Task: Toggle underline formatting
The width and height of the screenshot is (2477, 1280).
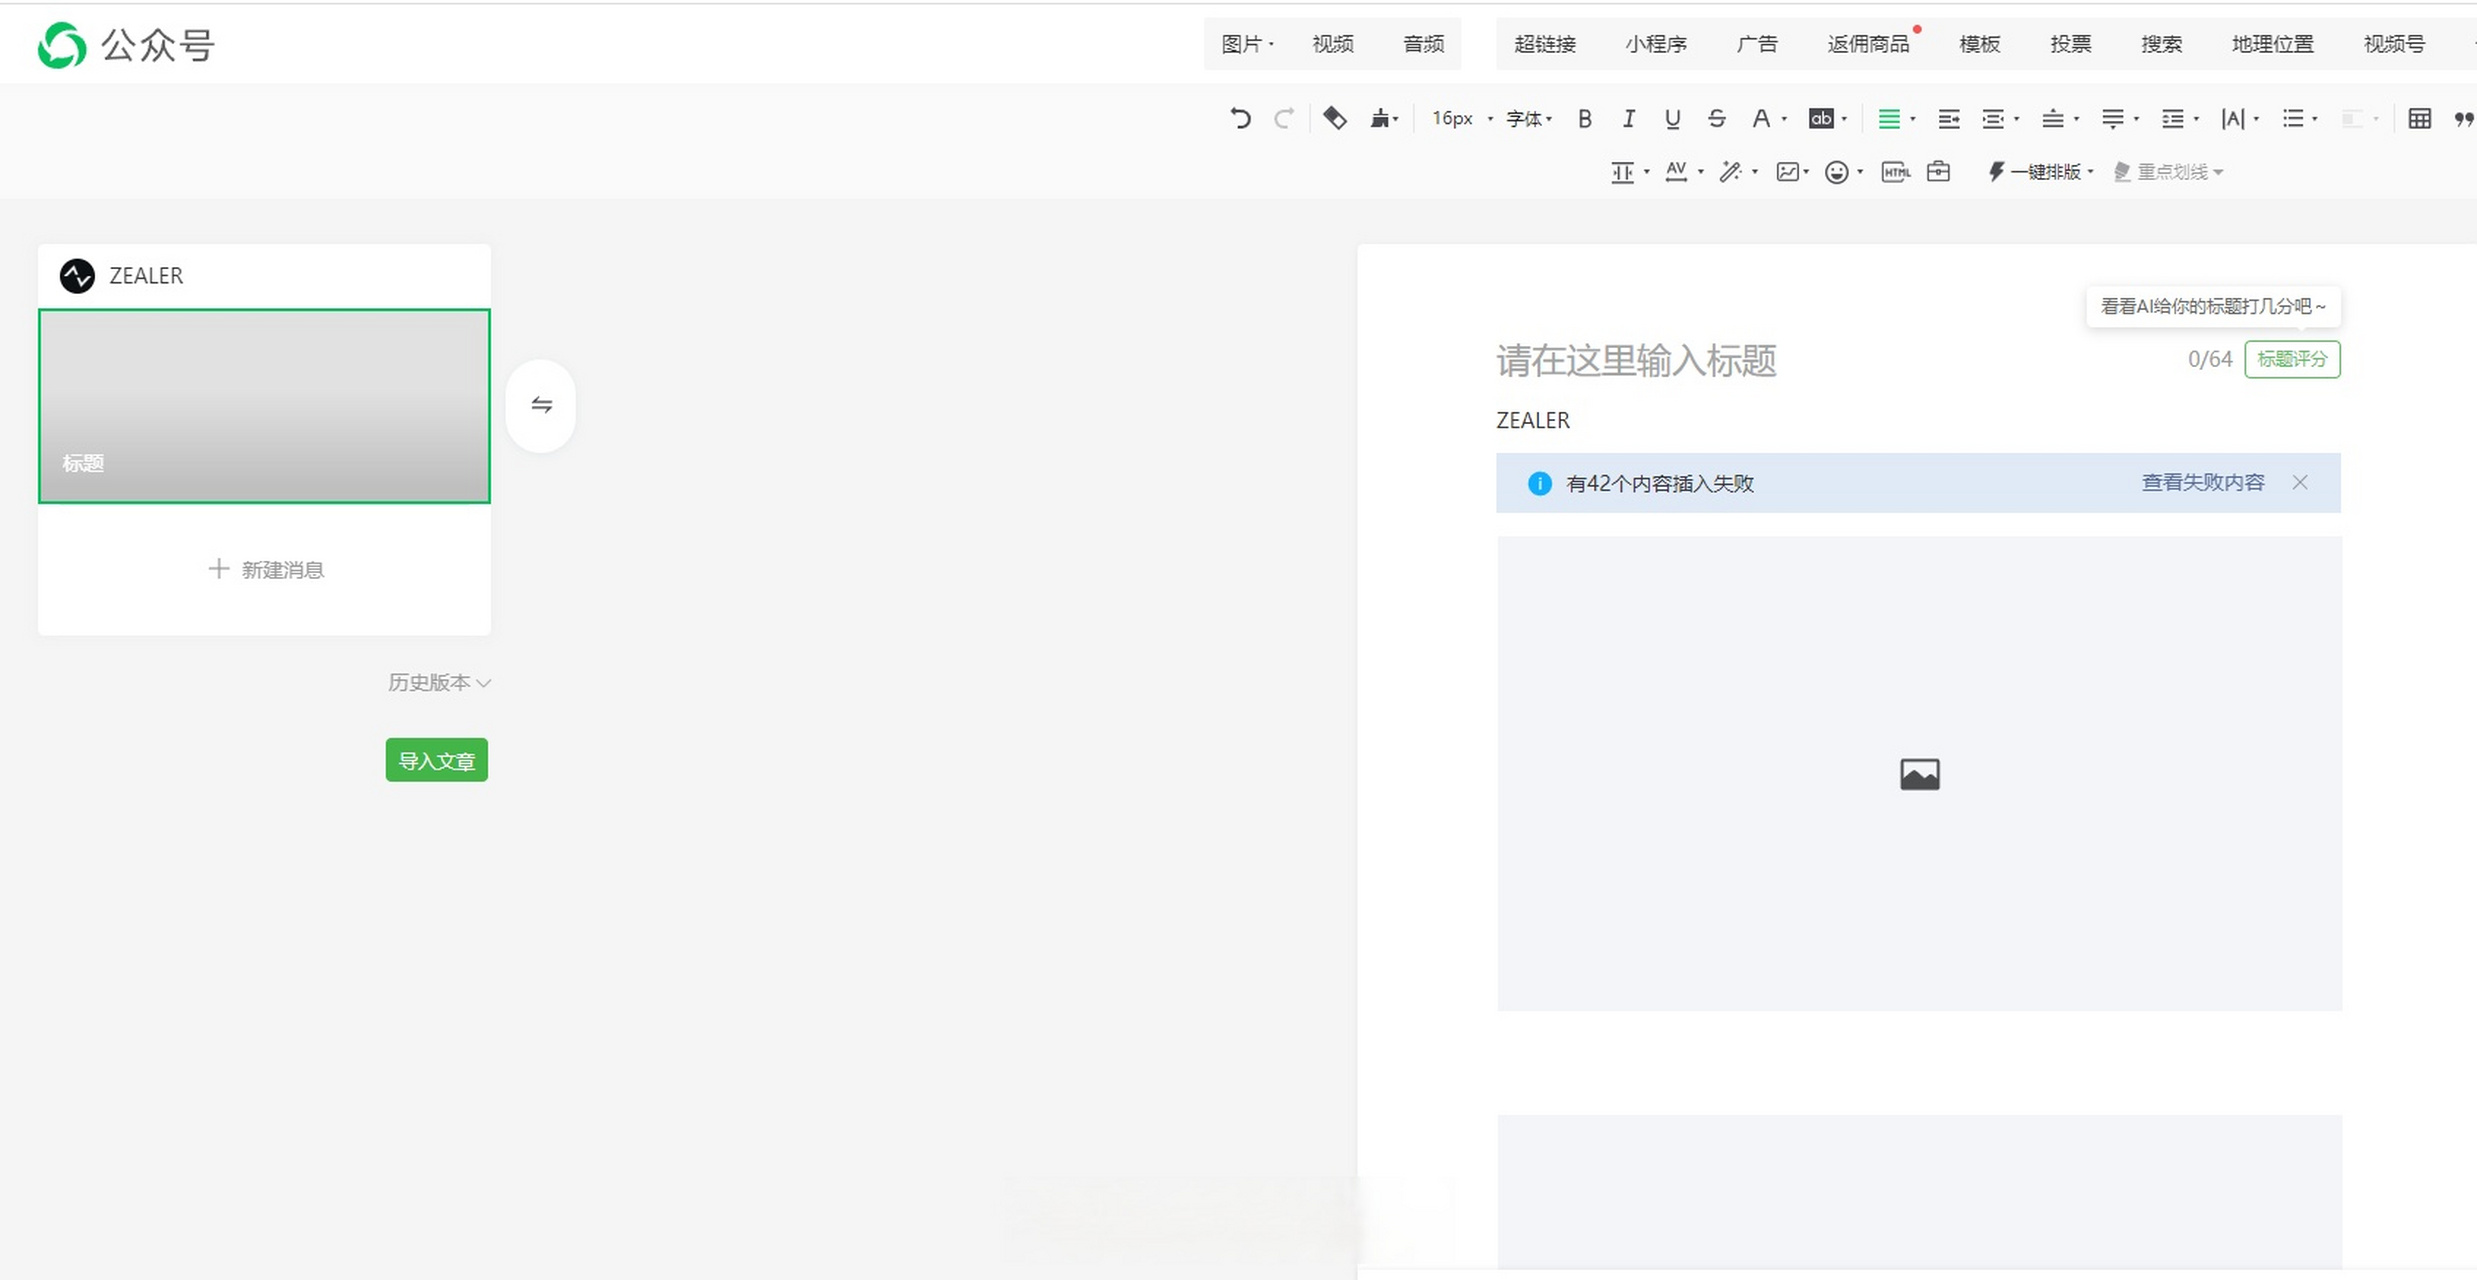Action: coord(1672,119)
